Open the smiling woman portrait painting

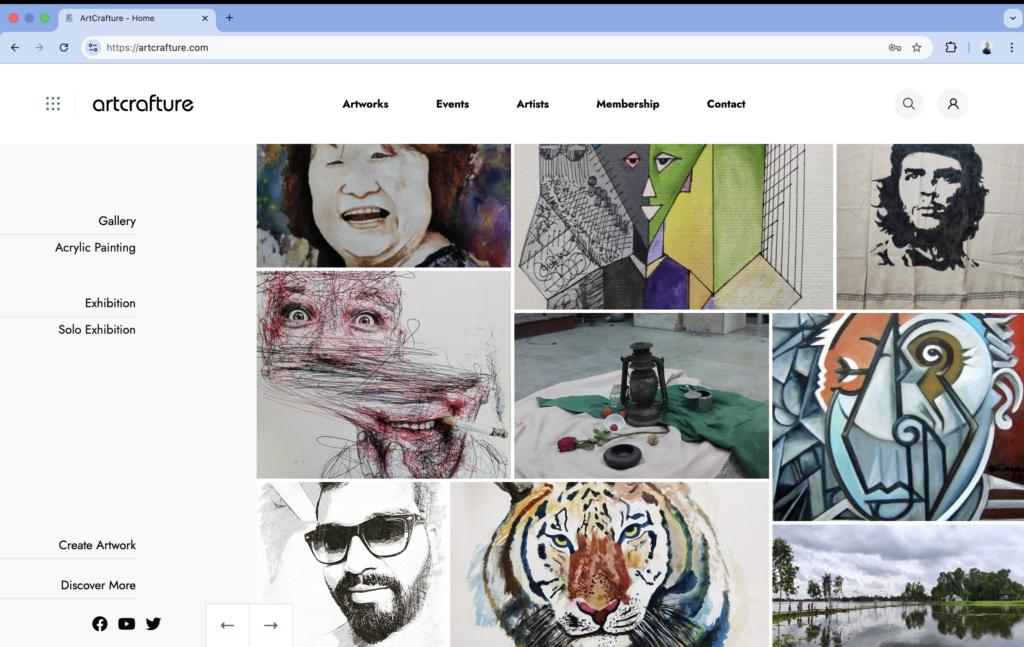click(x=383, y=206)
